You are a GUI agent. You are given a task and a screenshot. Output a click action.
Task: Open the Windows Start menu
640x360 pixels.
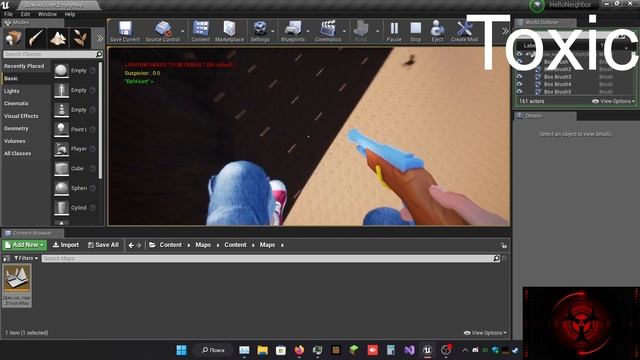tap(182, 350)
